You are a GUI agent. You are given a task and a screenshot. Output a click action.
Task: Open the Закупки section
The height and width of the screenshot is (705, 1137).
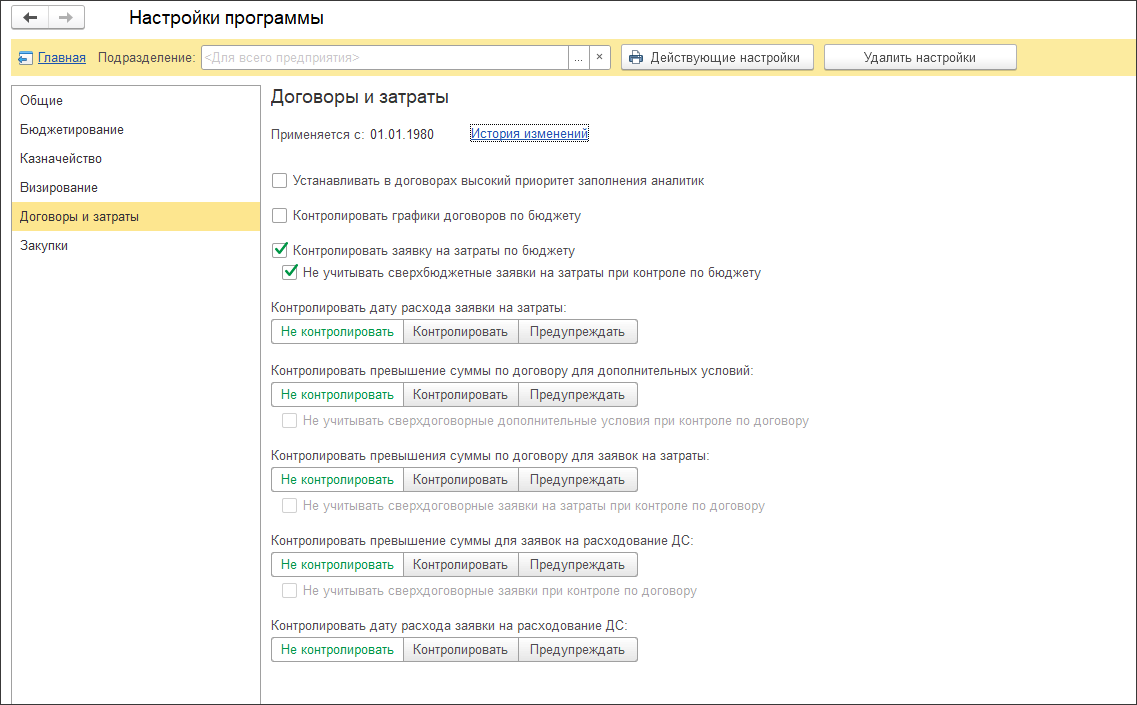click(44, 246)
